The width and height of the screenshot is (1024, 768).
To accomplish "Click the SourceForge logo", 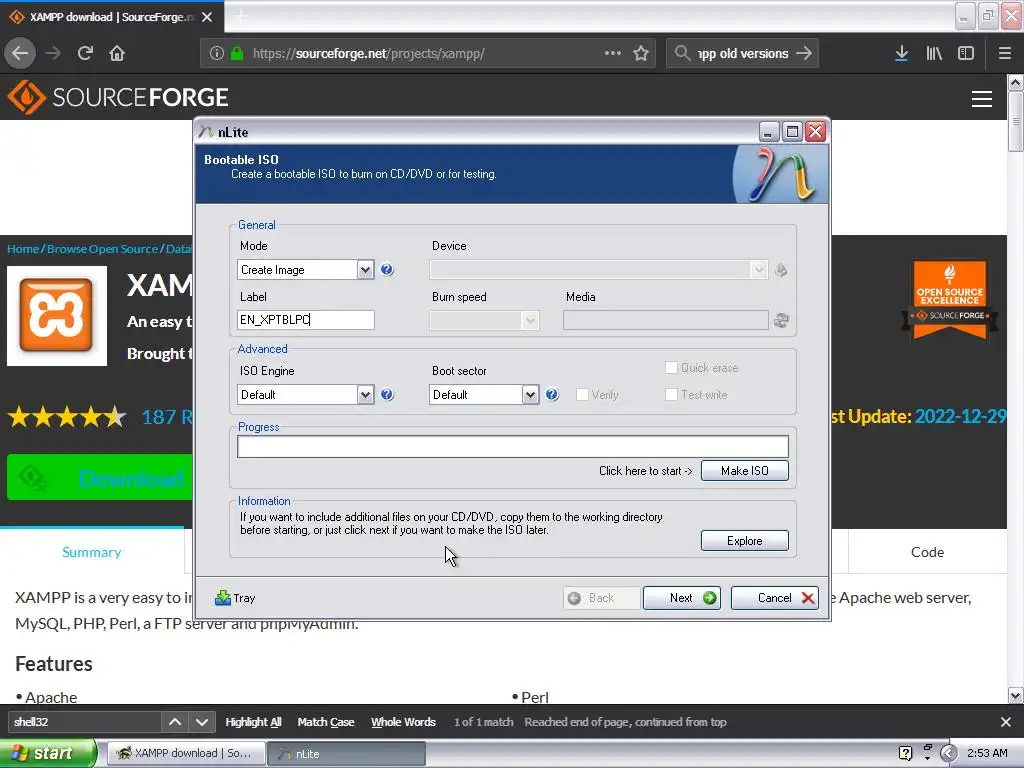I will point(118,97).
